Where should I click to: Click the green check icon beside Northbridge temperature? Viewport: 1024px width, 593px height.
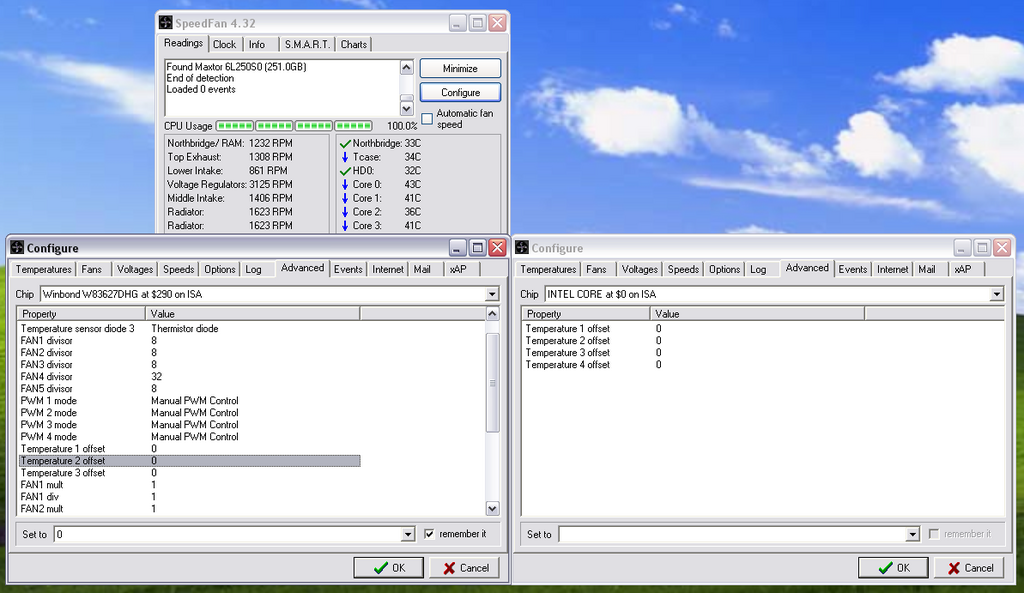coord(345,143)
